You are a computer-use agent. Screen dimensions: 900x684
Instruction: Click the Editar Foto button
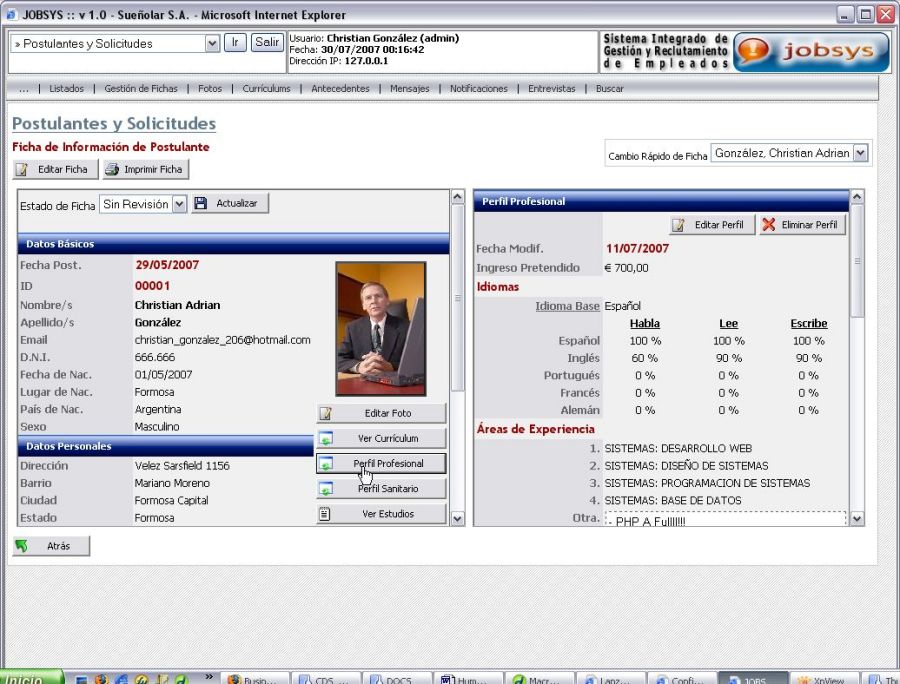pos(381,413)
